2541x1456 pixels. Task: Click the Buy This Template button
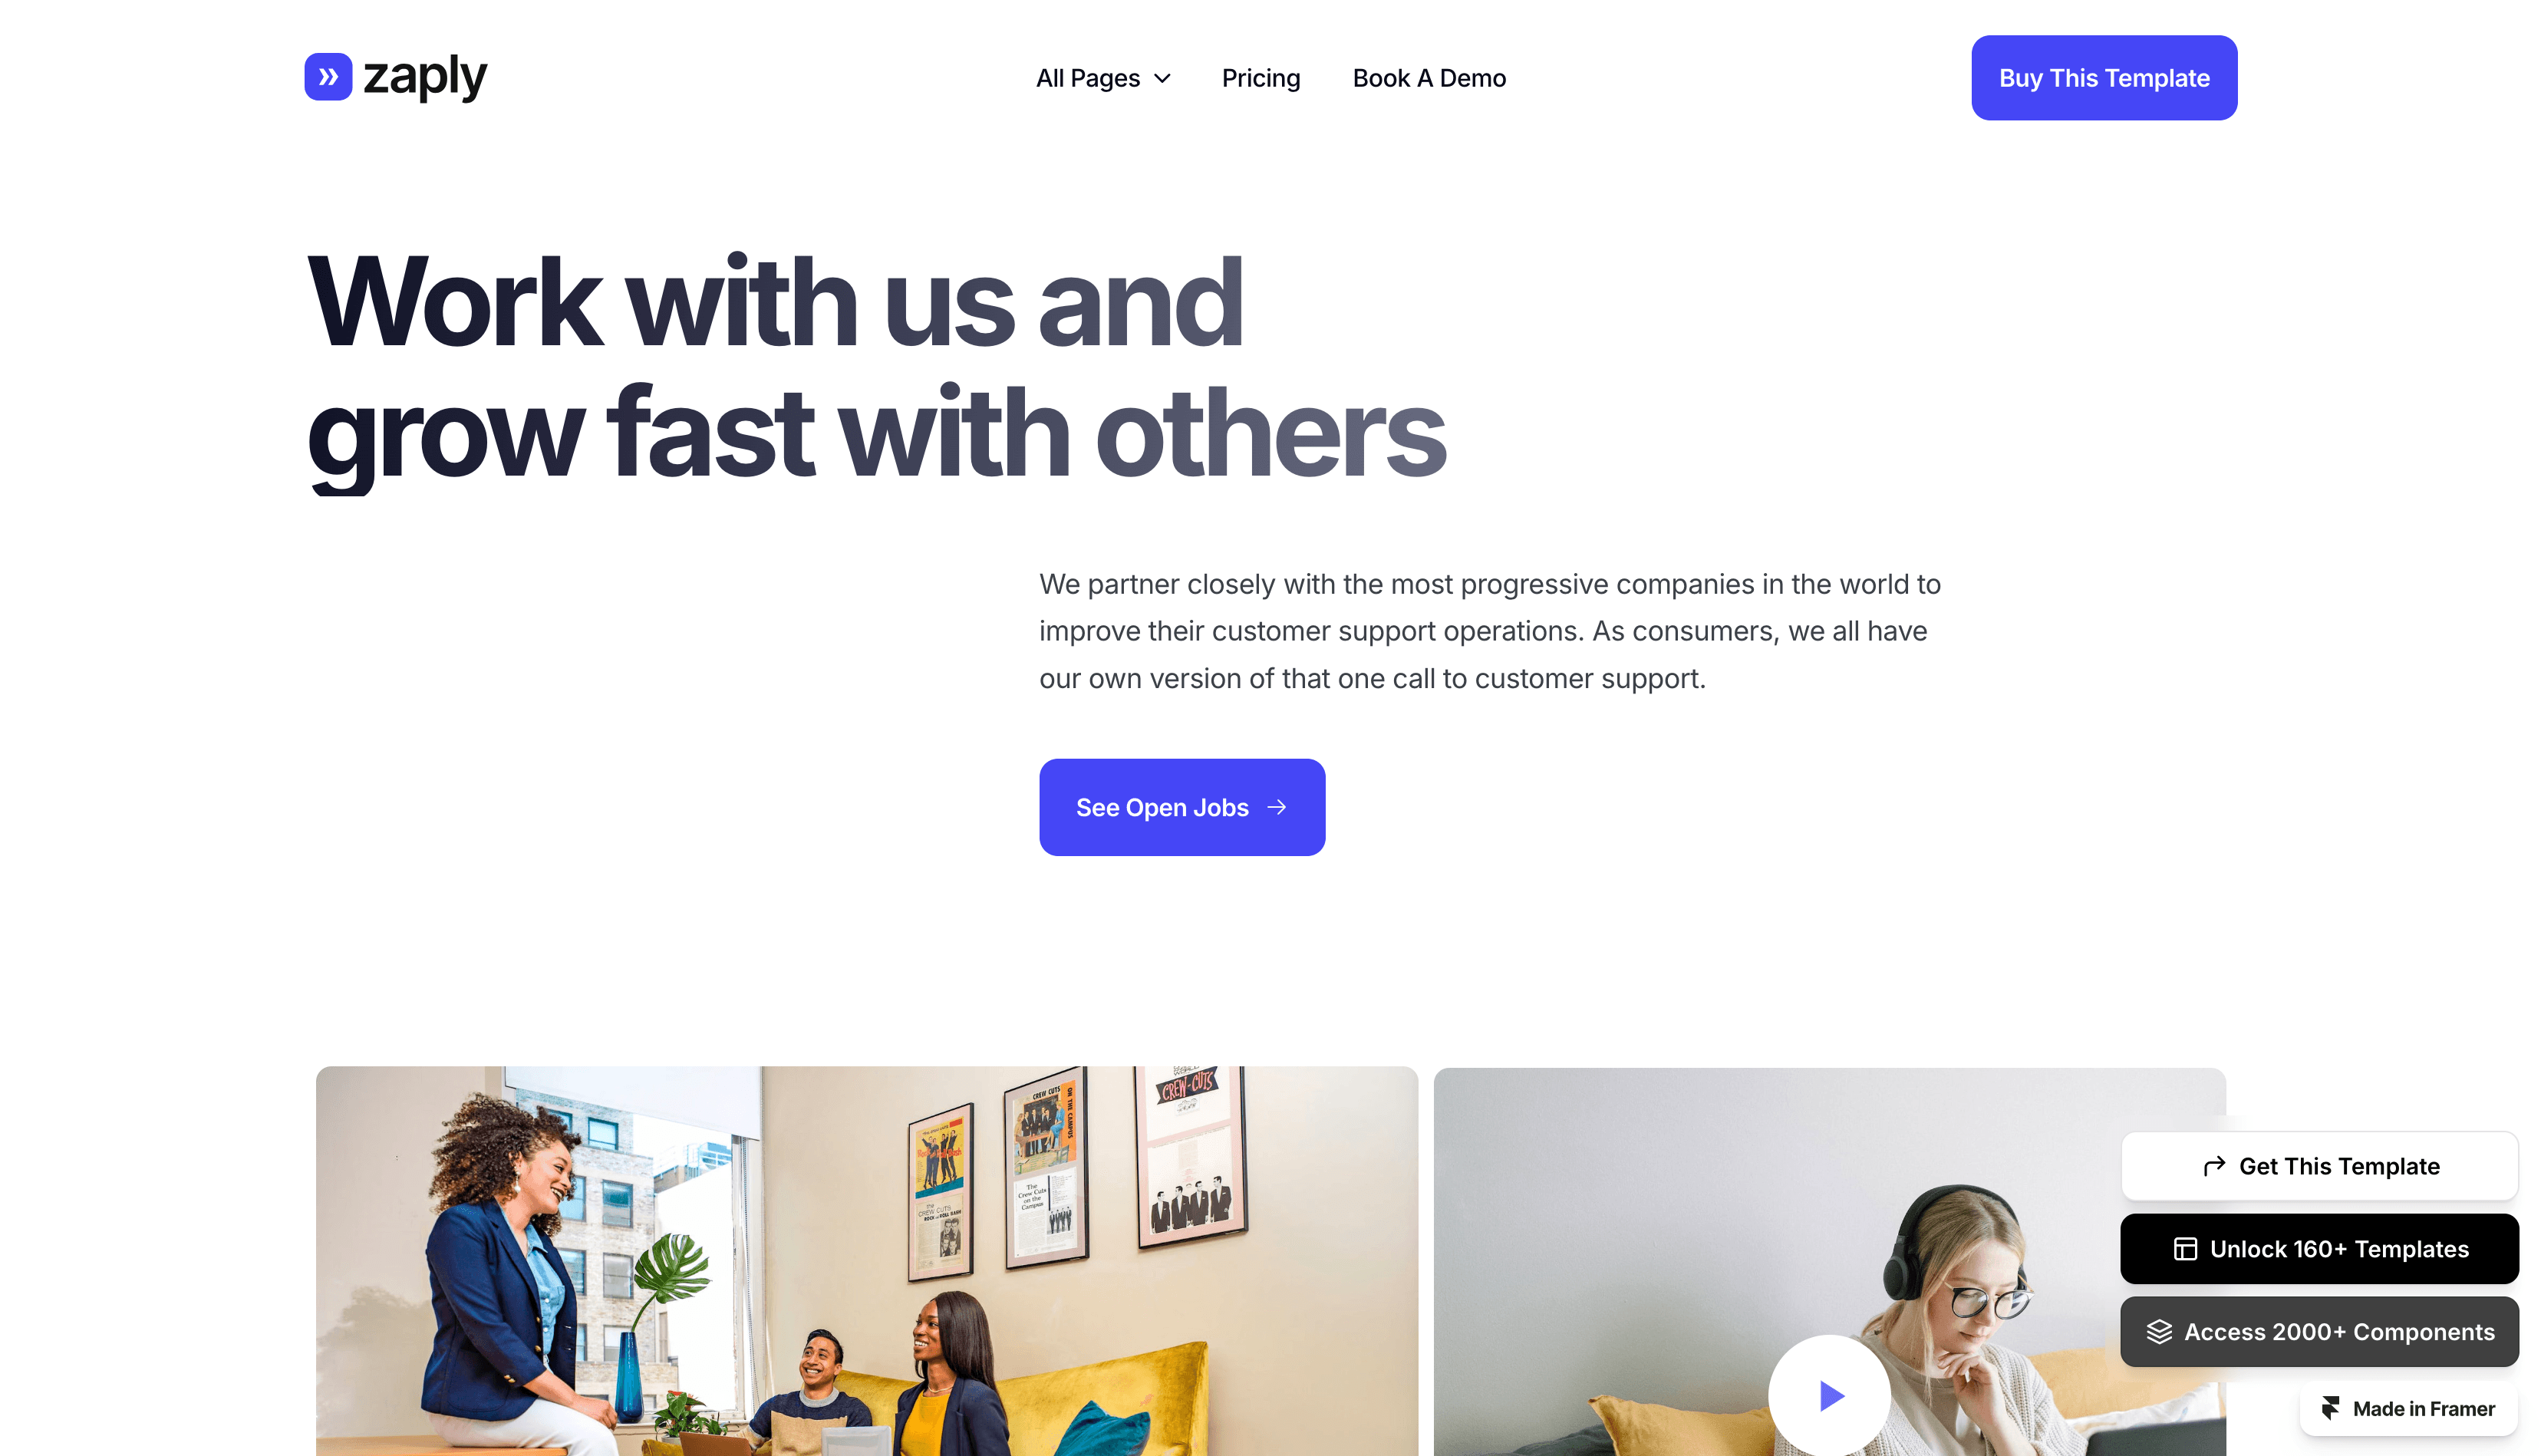click(2104, 78)
